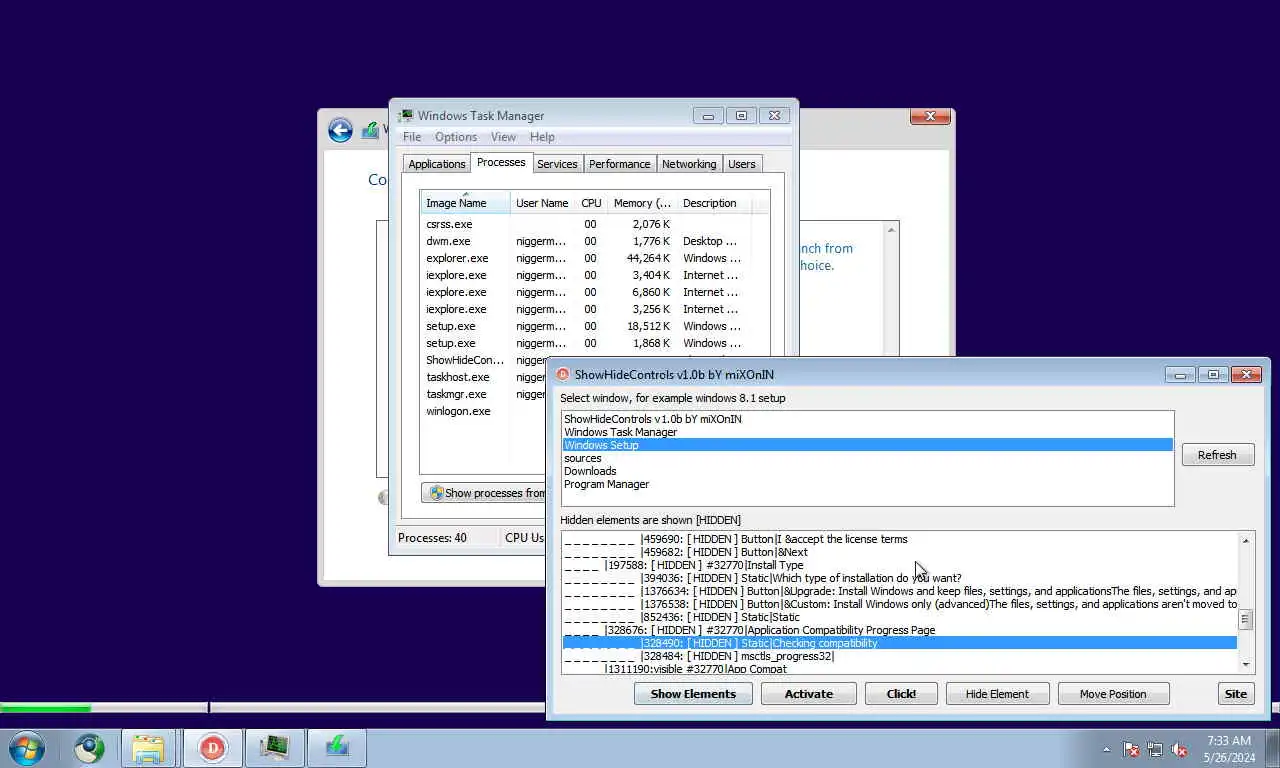Select the ShowHideCon... process row
This screenshot has height=768, width=1280.
(483, 360)
